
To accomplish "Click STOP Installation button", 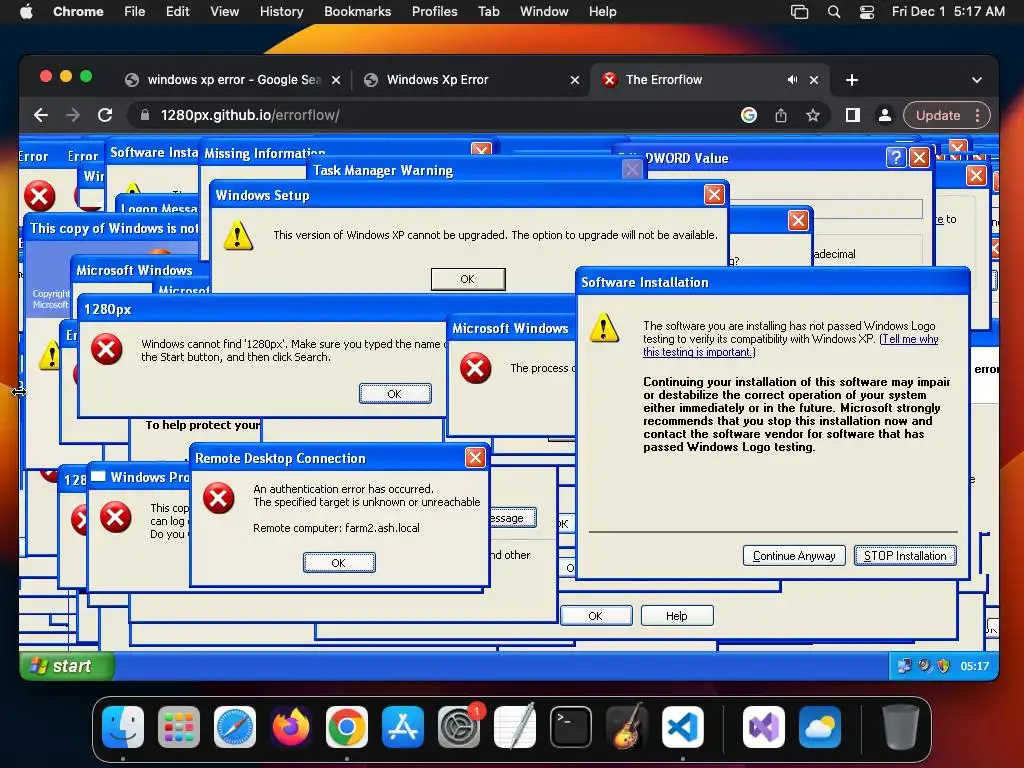I will point(904,556).
